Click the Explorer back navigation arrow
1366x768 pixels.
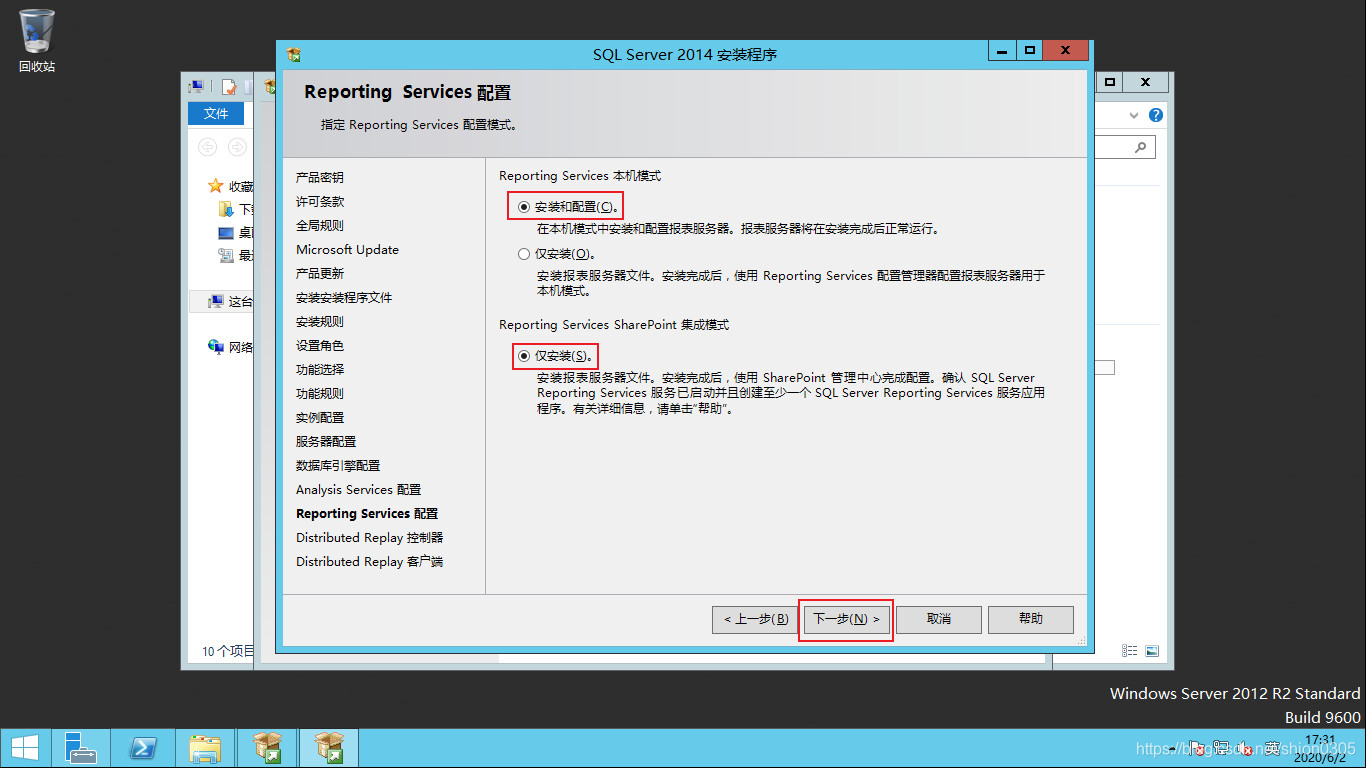pyautogui.click(x=207, y=147)
